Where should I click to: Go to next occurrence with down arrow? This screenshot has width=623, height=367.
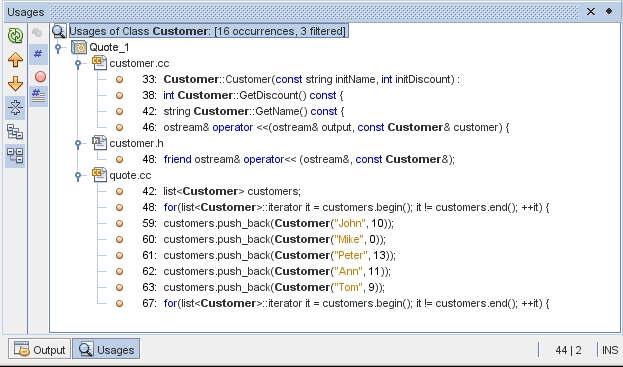coord(15,84)
